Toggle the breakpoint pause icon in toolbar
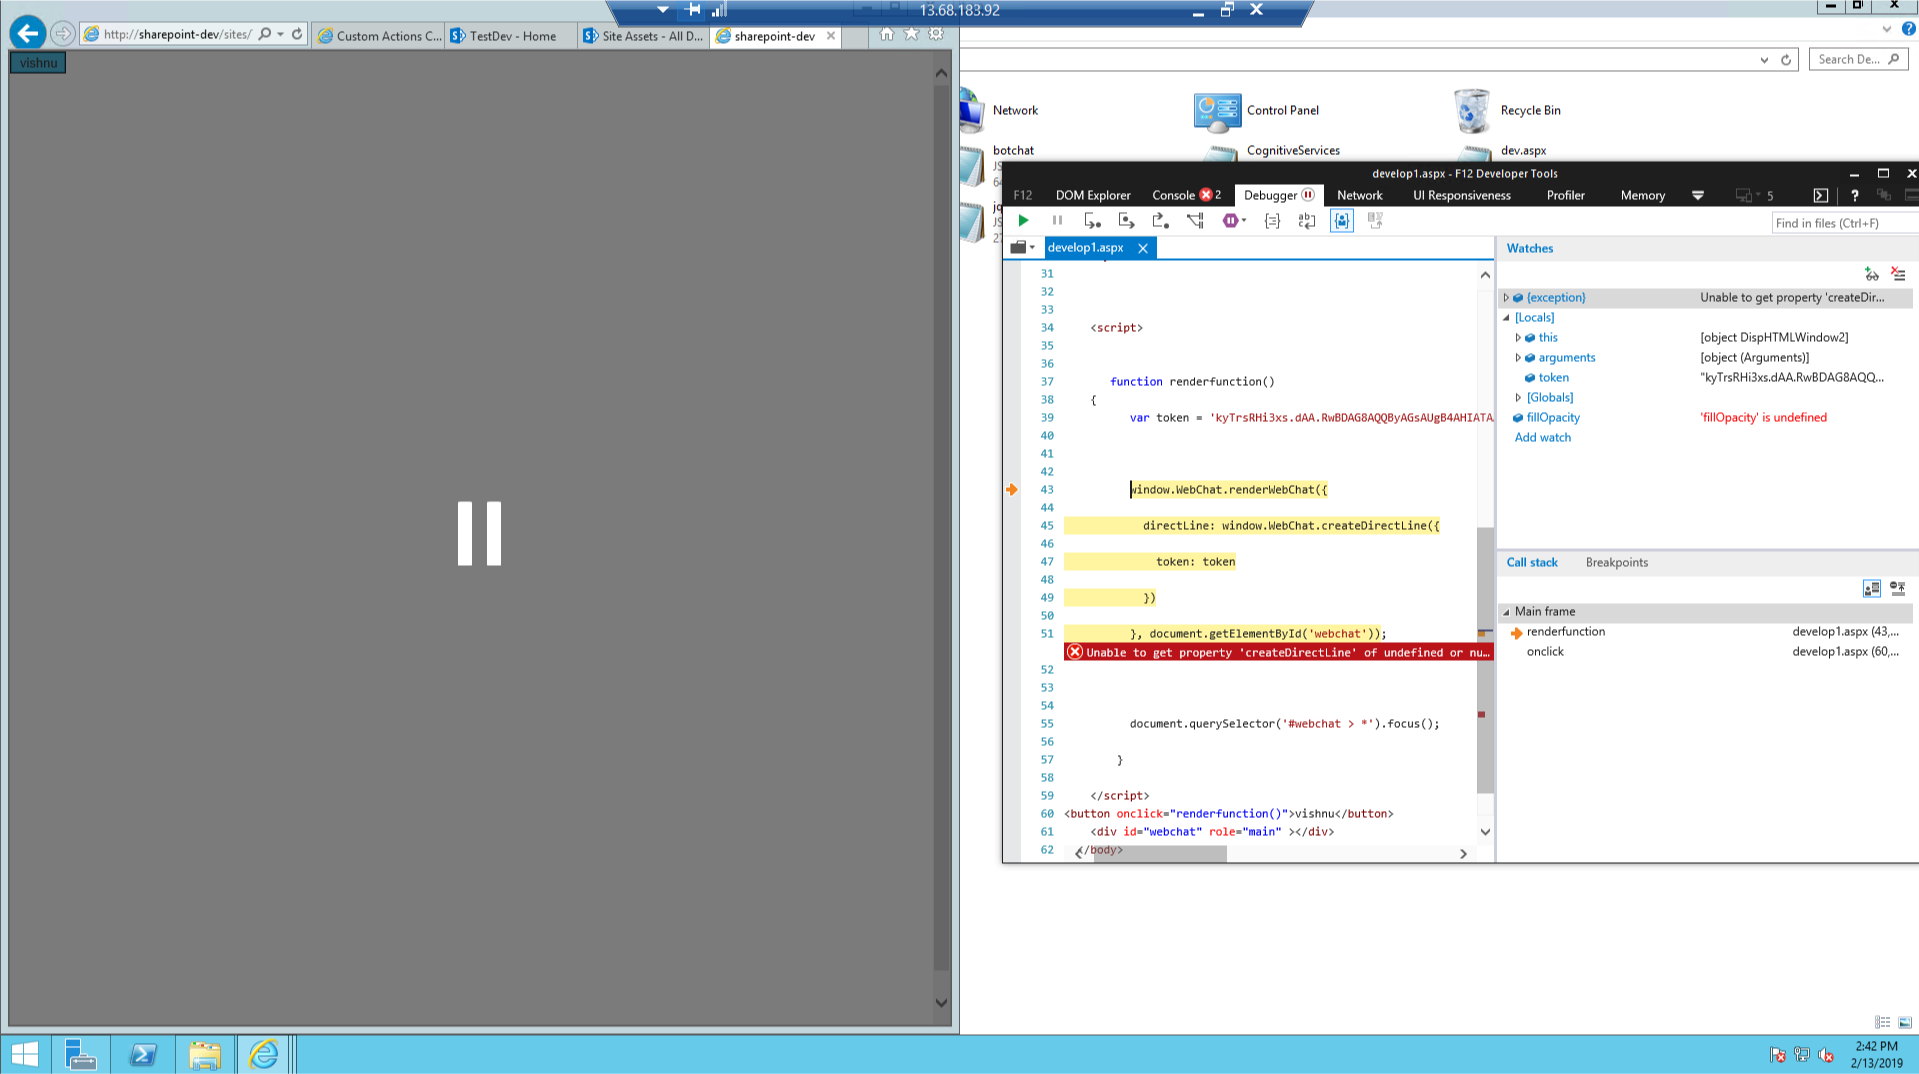The image size is (1919, 1074). pyautogui.click(x=1057, y=220)
